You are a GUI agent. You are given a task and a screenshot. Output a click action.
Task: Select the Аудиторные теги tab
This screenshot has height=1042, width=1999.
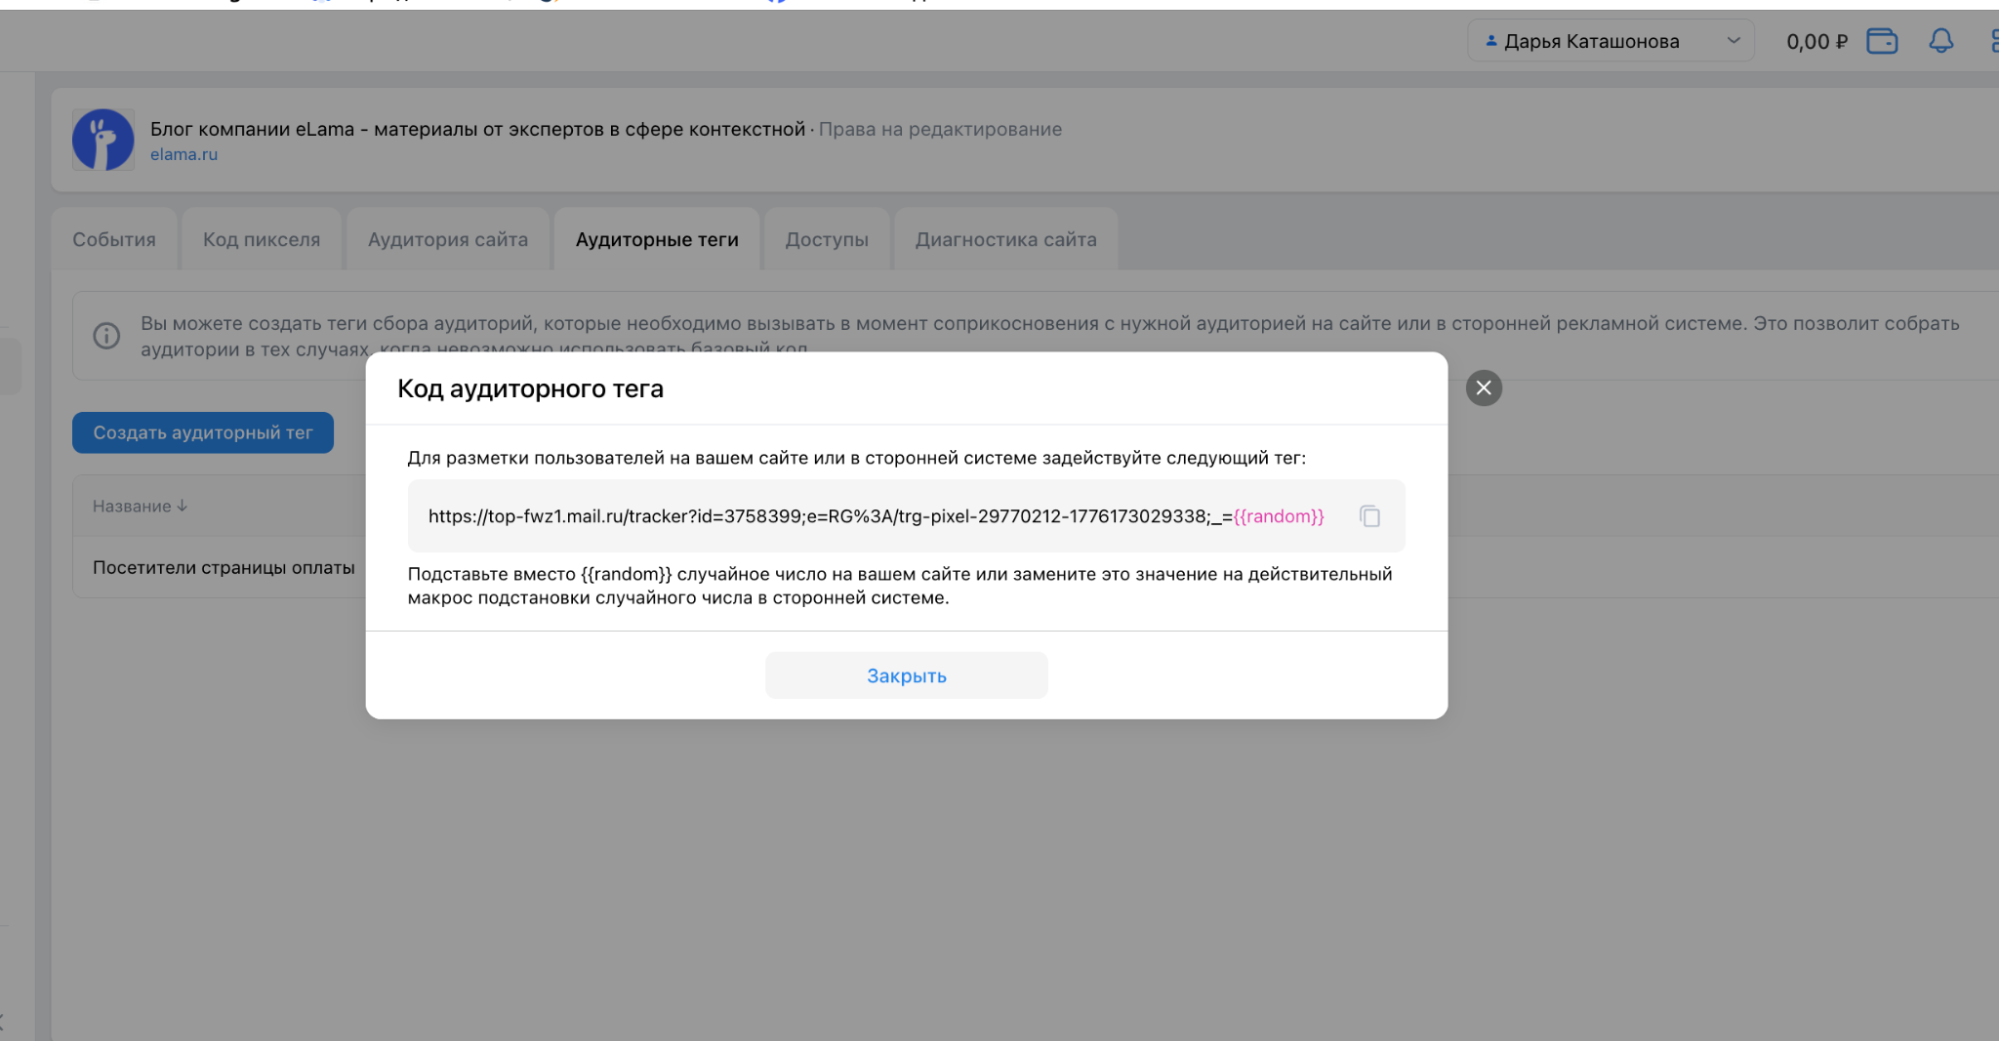point(656,240)
